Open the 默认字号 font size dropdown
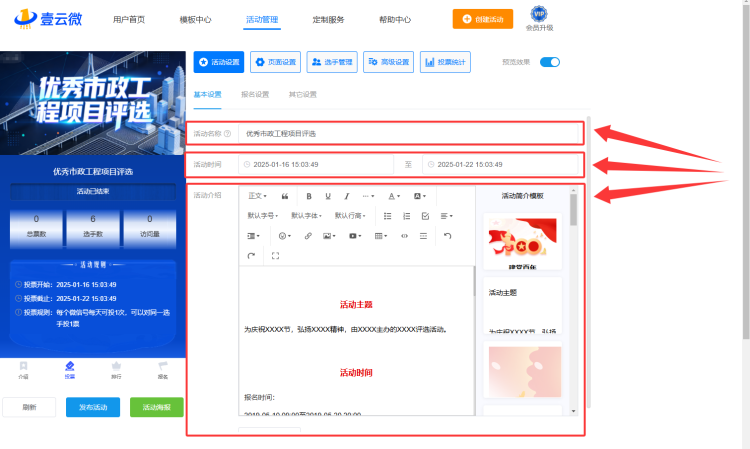 (263, 216)
